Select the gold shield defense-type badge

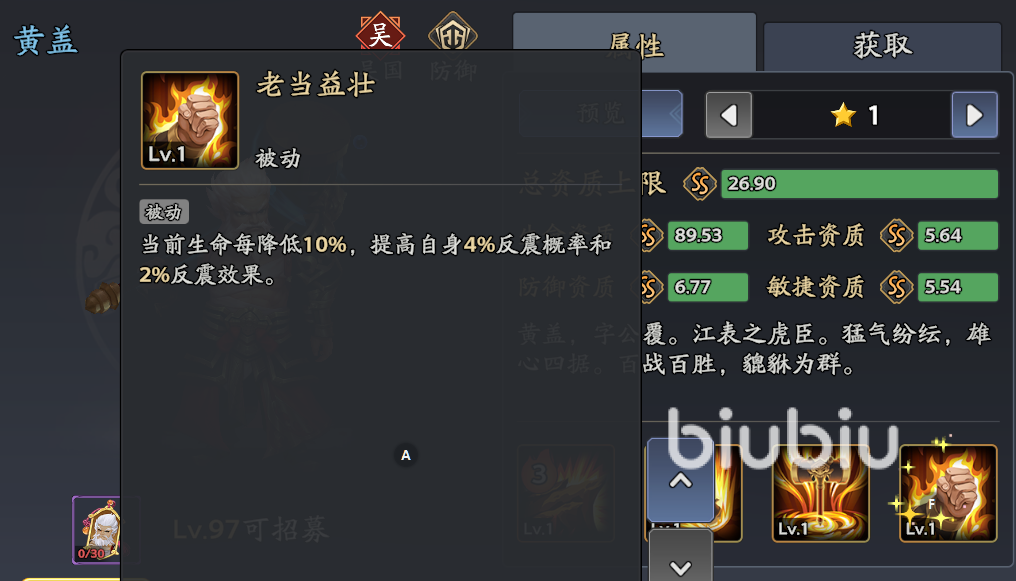pyautogui.click(x=453, y=34)
